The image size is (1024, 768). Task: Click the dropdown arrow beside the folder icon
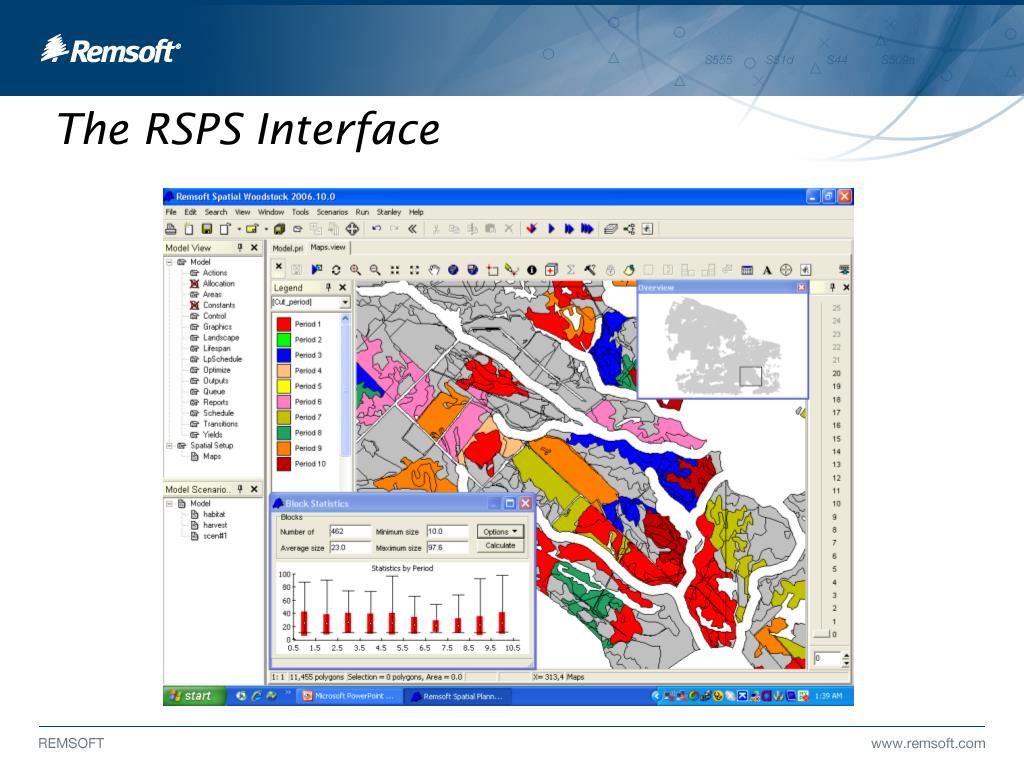click(x=266, y=229)
